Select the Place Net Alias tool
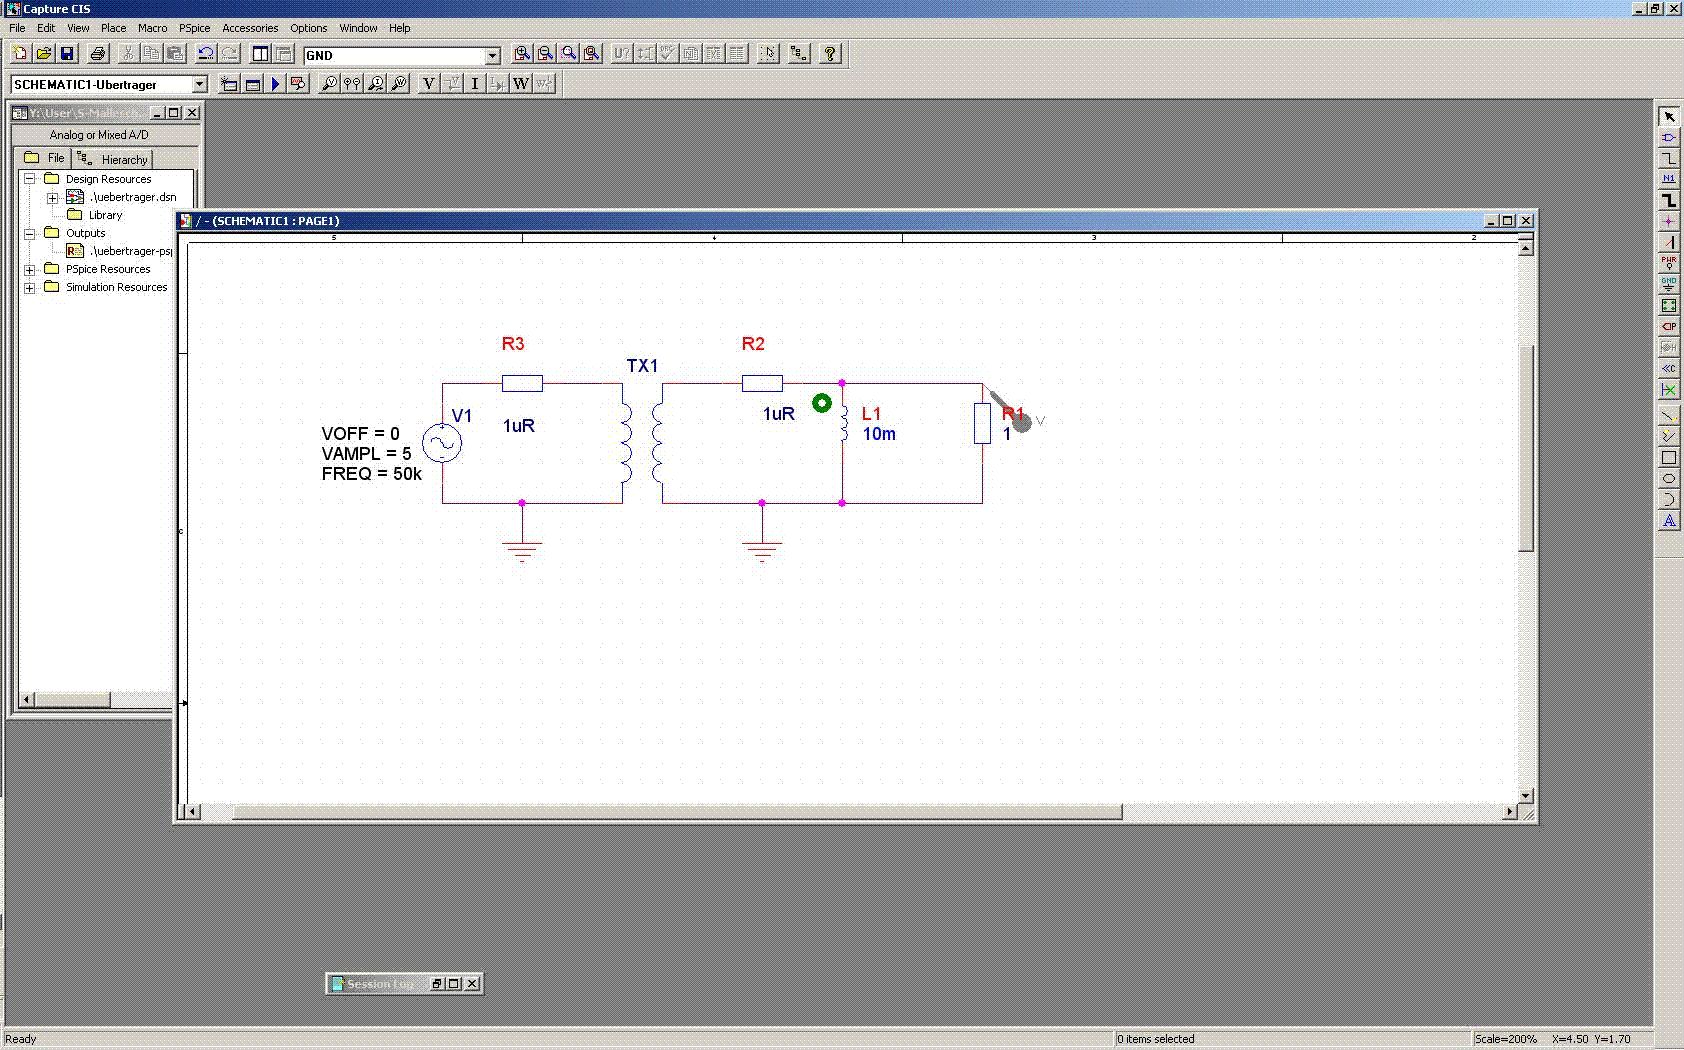1684x1050 pixels. click(x=1668, y=180)
